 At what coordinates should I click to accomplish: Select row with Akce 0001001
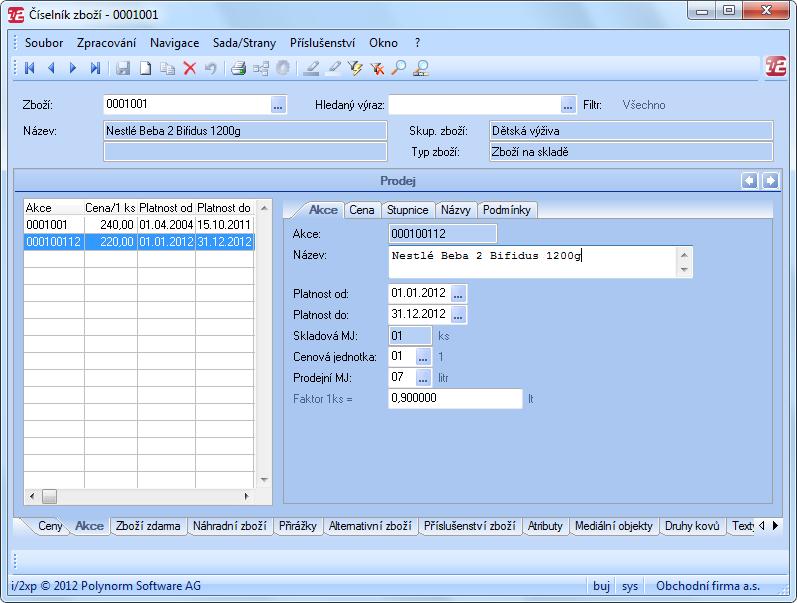(139, 225)
